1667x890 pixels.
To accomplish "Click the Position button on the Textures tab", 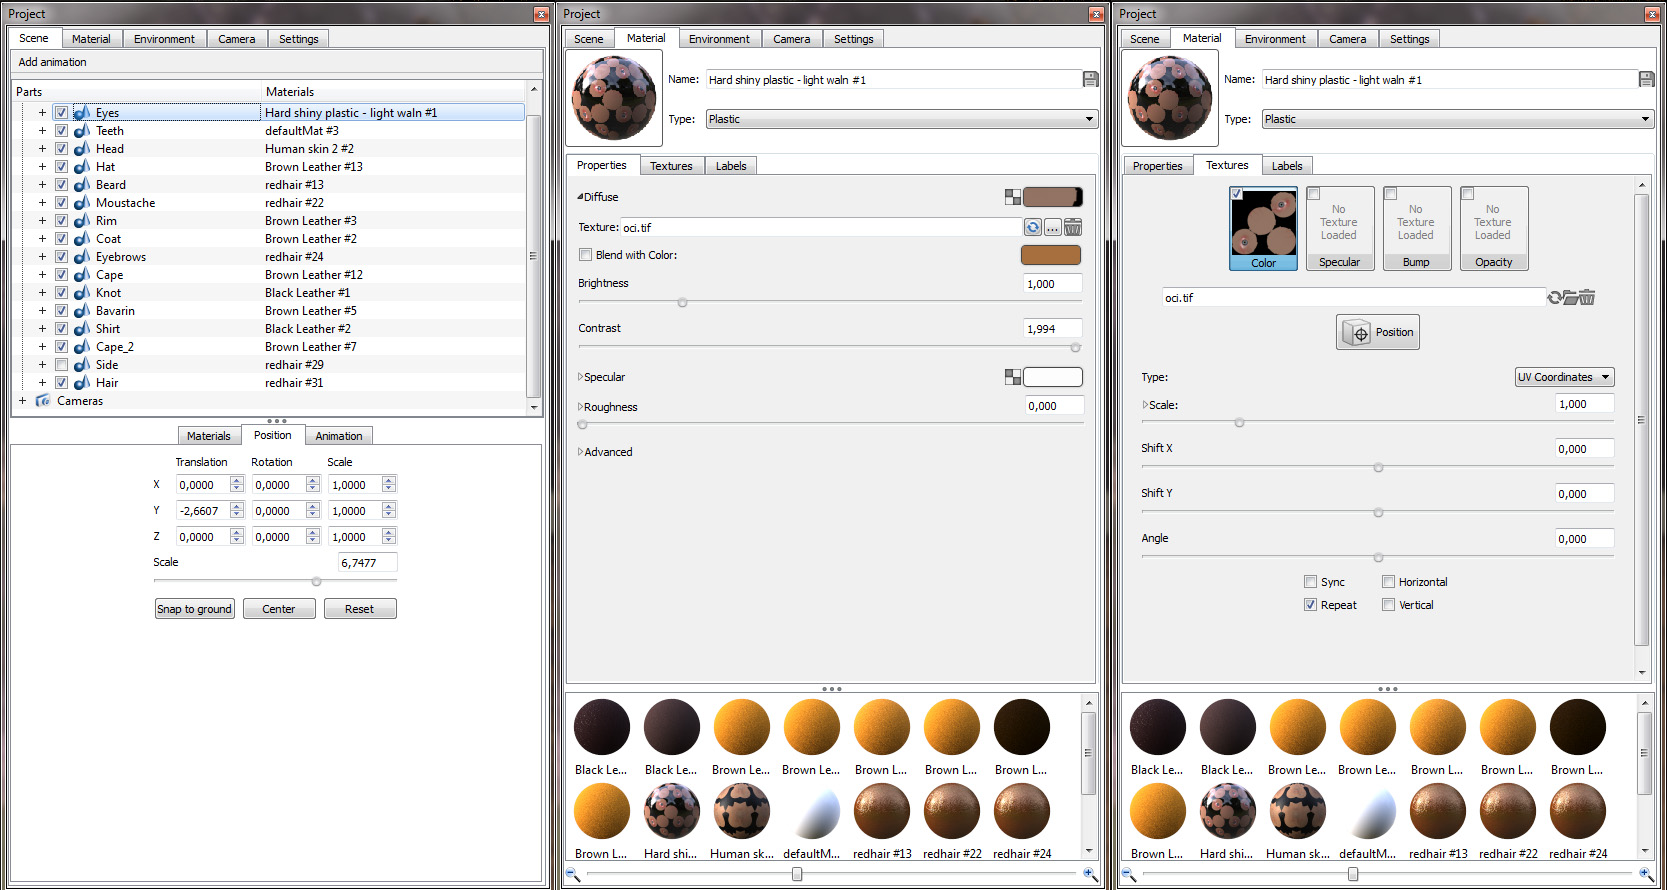I will pos(1378,332).
